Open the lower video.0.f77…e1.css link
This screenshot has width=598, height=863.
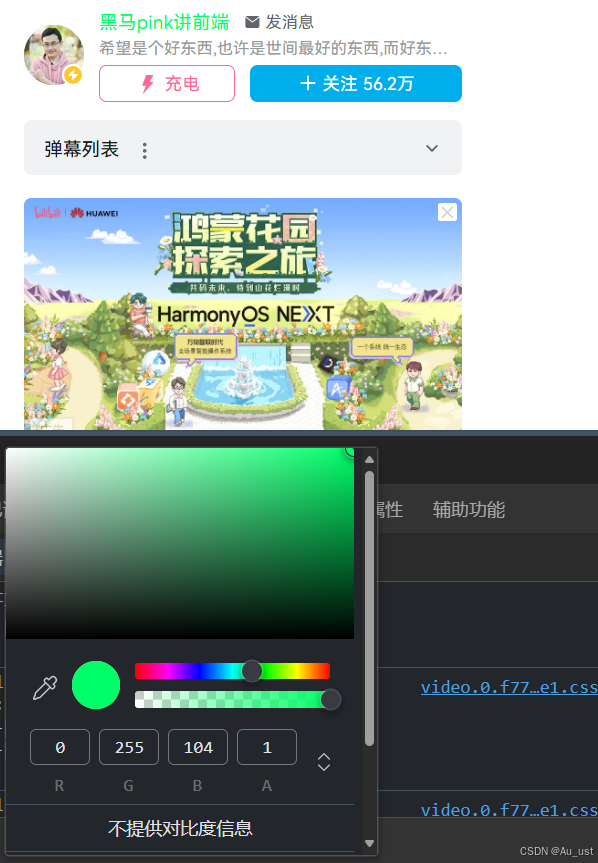click(x=509, y=810)
